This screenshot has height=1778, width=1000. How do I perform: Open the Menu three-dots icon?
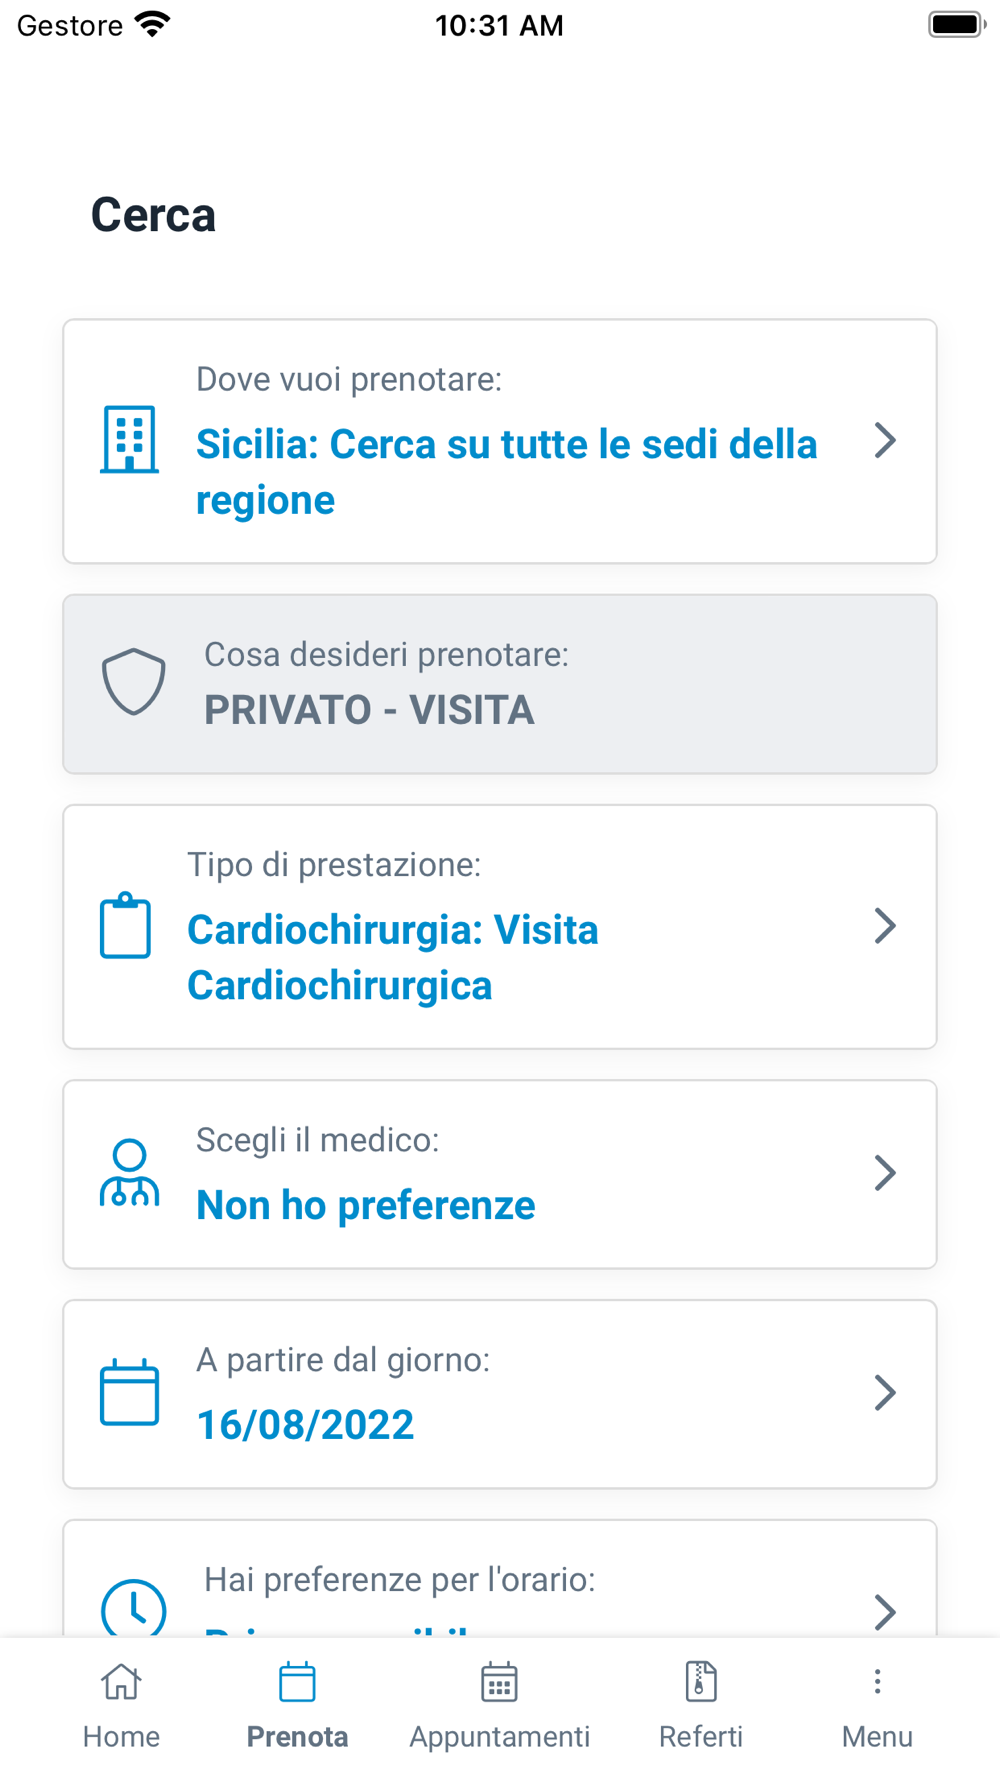coord(877,1682)
